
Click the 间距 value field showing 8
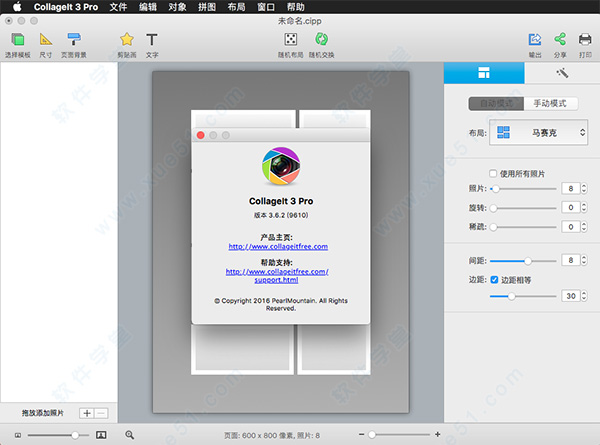[571, 261]
